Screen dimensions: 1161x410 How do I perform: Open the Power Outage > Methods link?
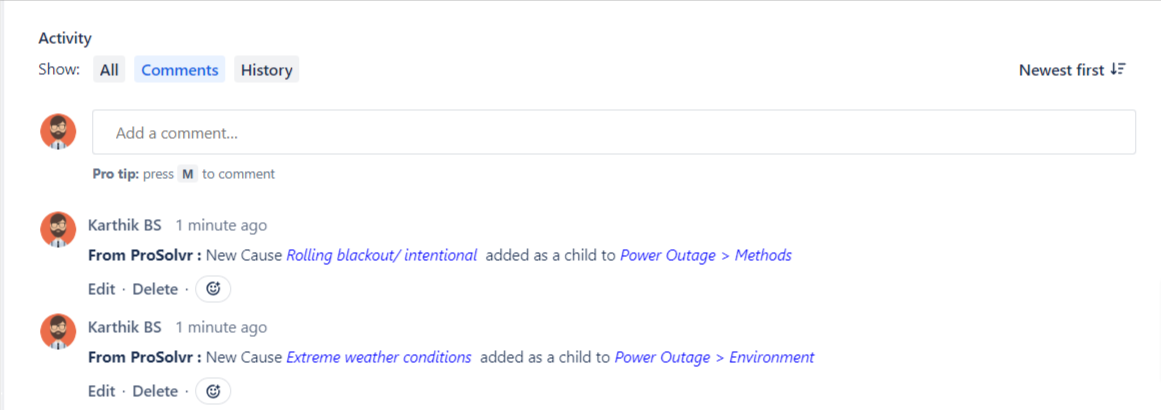[706, 255]
